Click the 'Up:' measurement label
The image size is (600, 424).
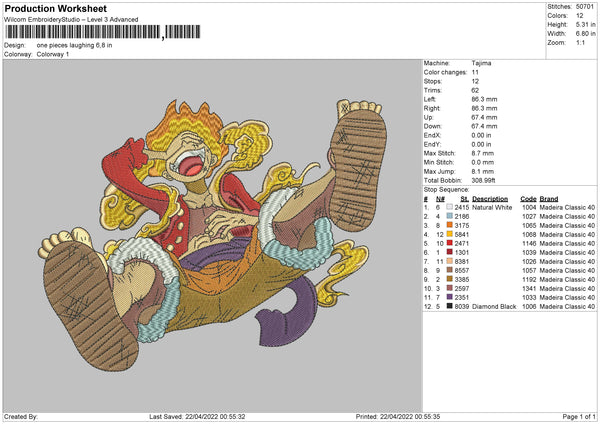428,117
